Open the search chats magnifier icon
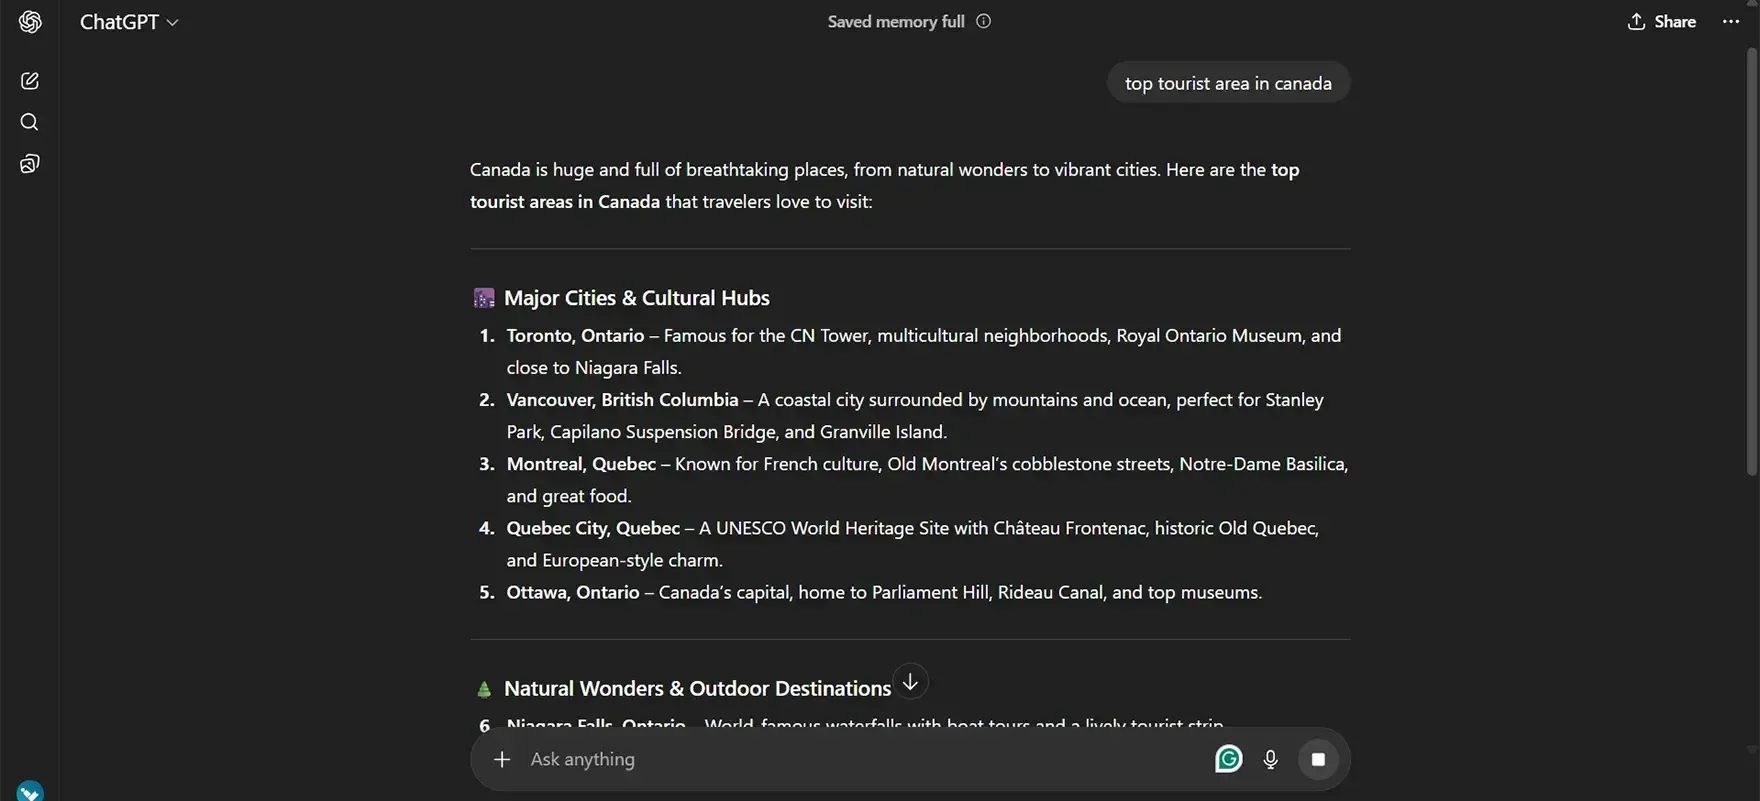The image size is (1760, 801). coord(30,122)
